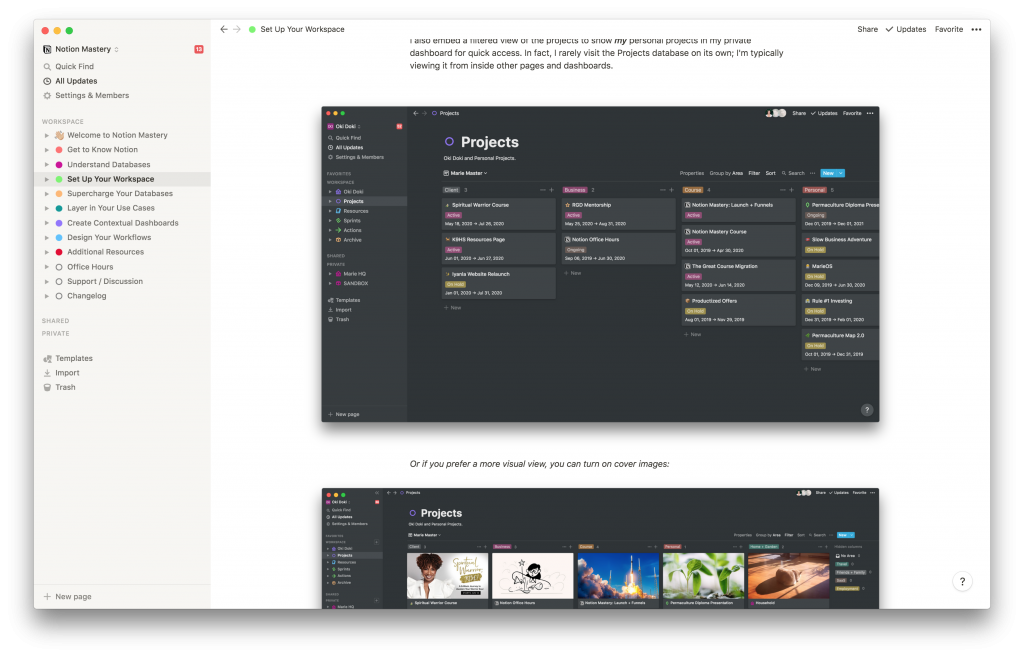The width and height of the screenshot is (1024, 657).
Task: Go forward with the right arrow
Action: point(237,29)
